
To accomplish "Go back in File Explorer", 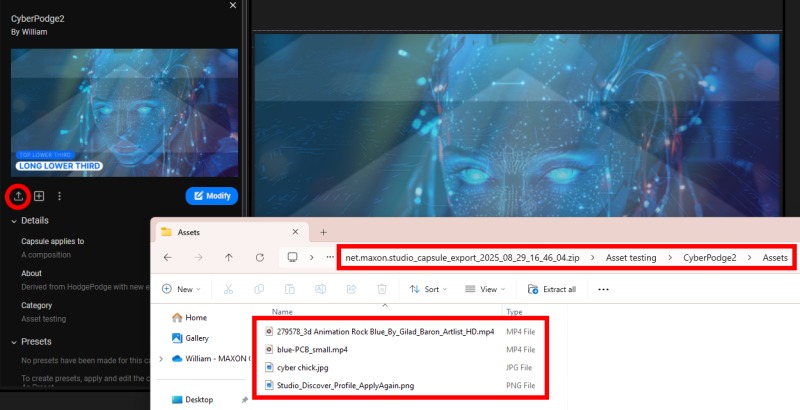I will tap(167, 258).
